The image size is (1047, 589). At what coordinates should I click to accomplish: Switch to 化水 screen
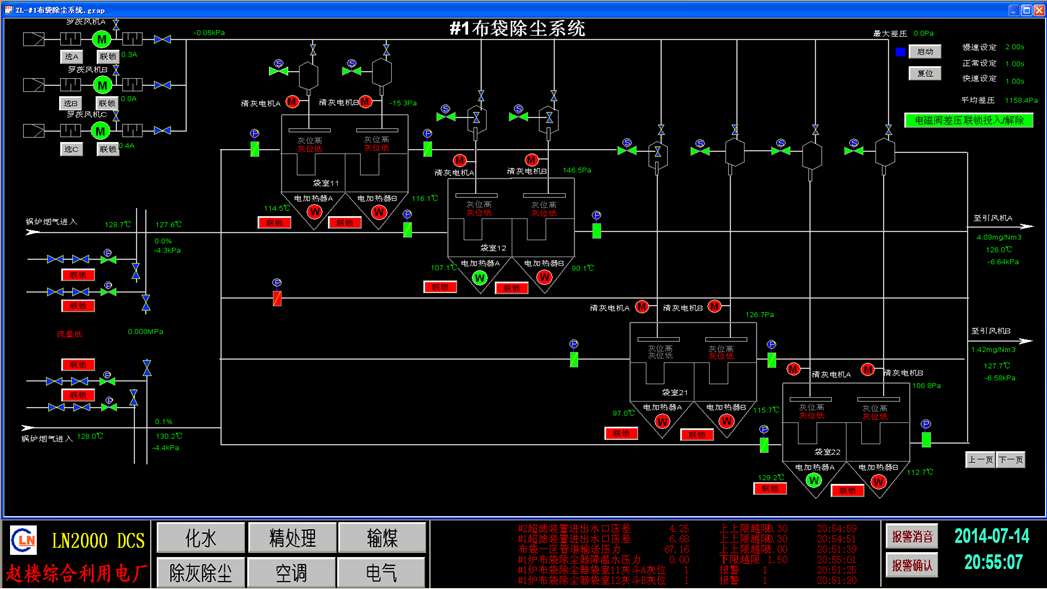[x=201, y=538]
